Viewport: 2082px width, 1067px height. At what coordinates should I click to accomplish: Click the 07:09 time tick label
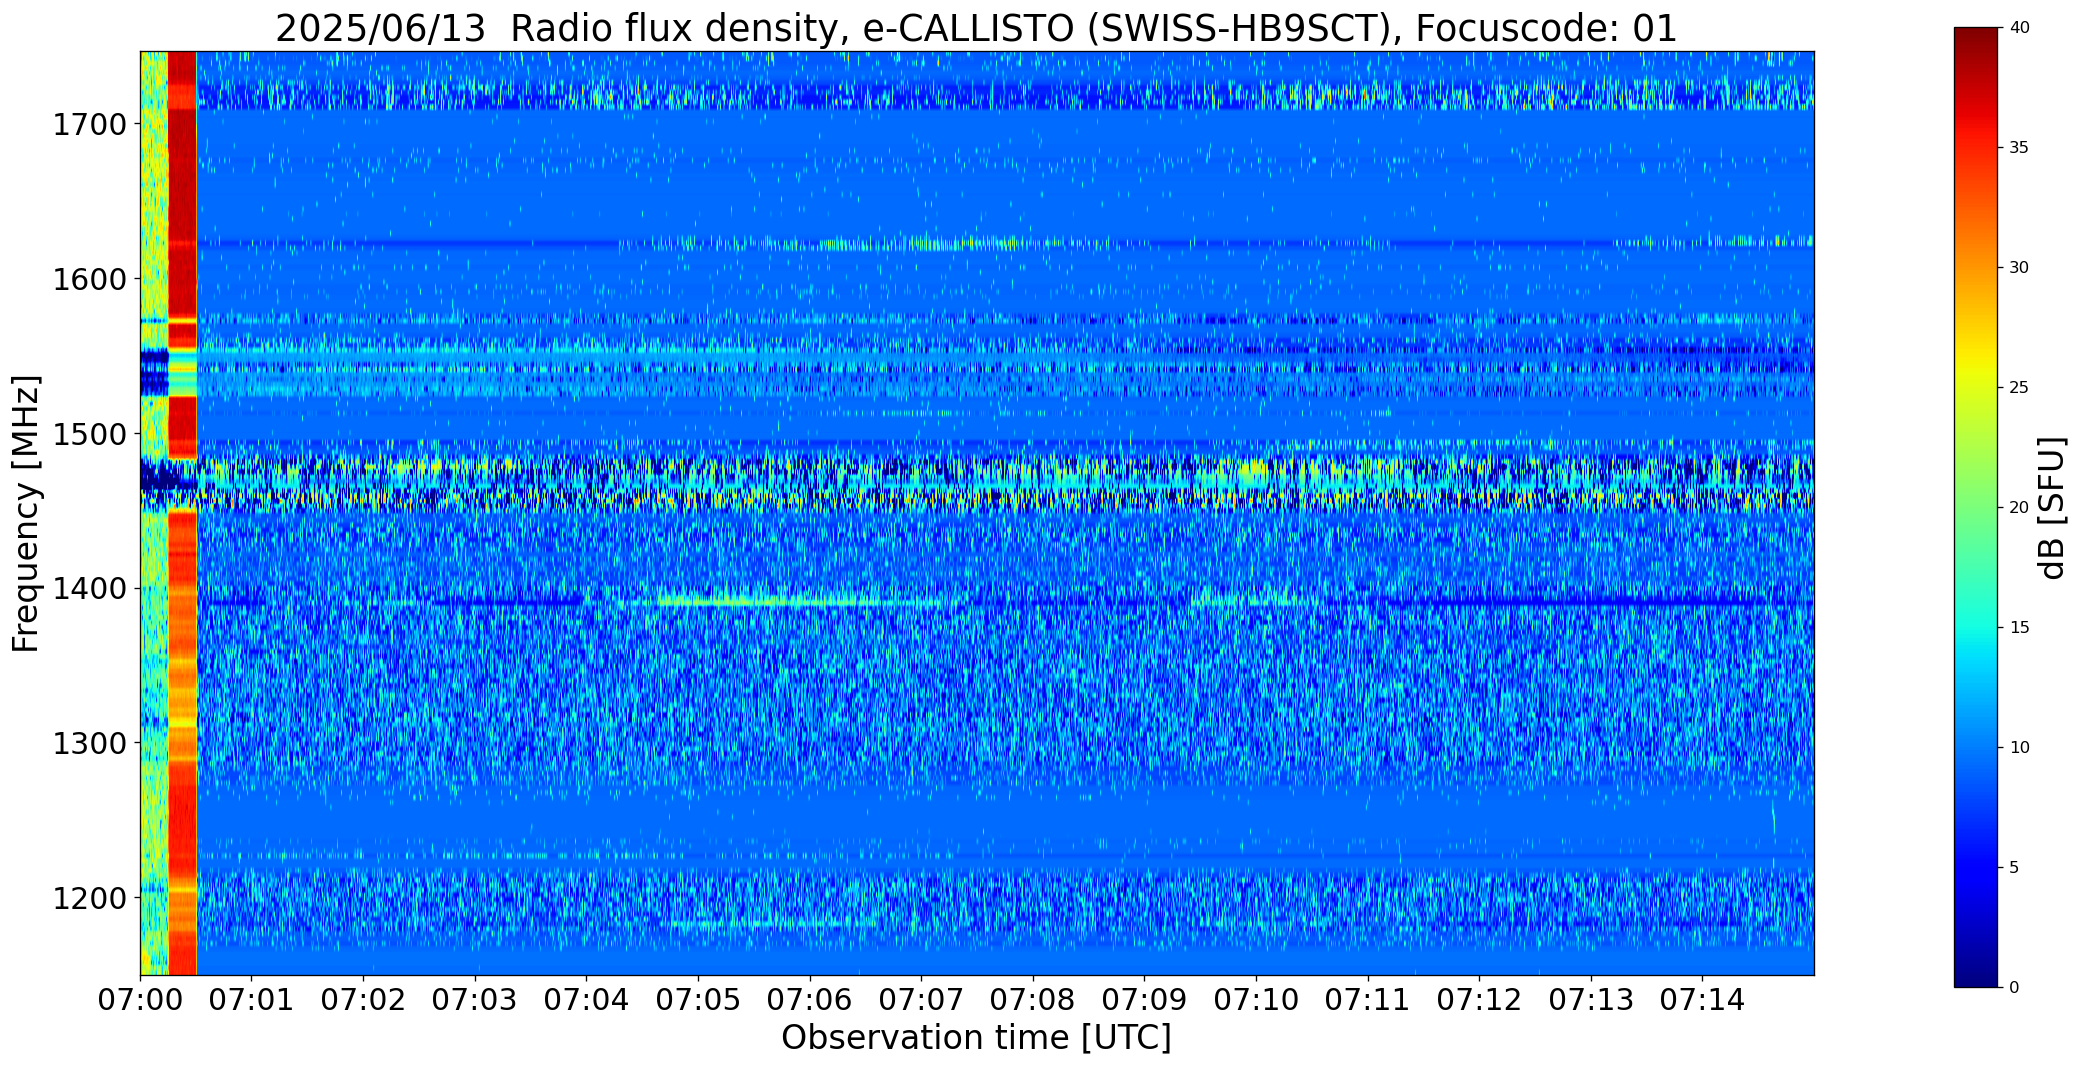[x=1144, y=1000]
